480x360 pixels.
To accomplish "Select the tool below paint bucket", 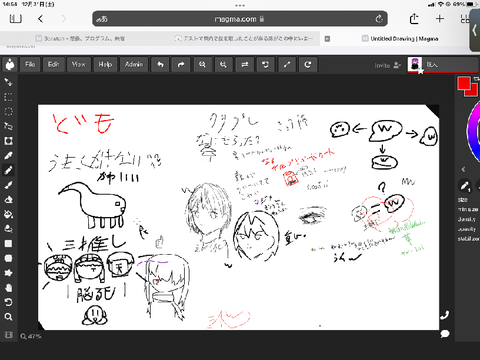I will [x=8, y=229].
